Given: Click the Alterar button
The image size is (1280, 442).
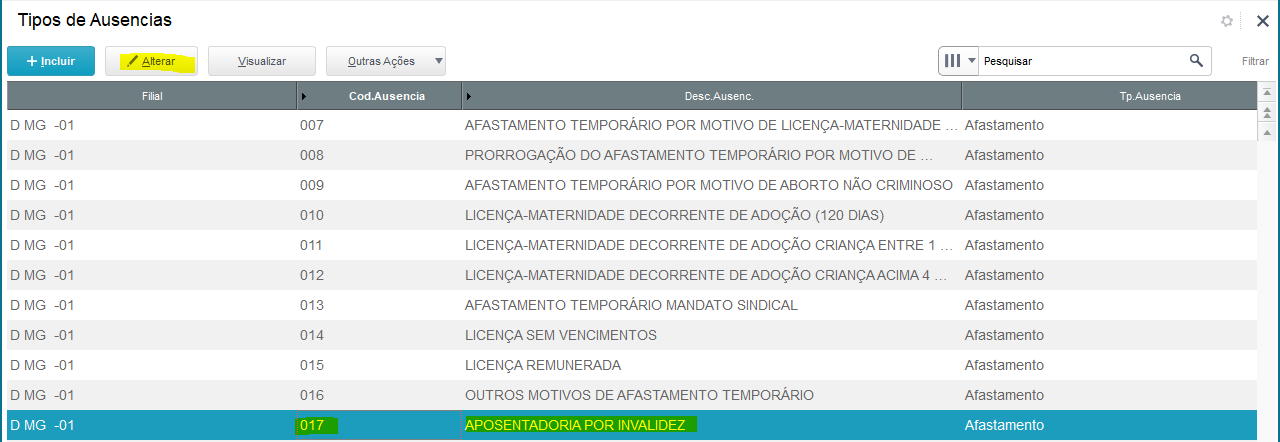Looking at the screenshot, I should (x=151, y=61).
